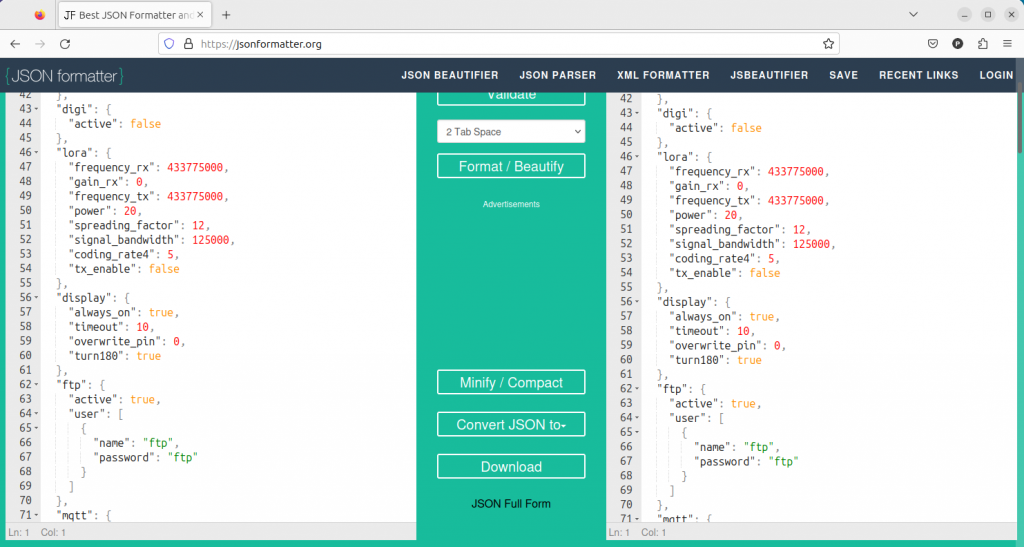This screenshot has width=1024, height=547.
Task: Click "signal_bandwidth" value in right editor
Action: (811, 244)
